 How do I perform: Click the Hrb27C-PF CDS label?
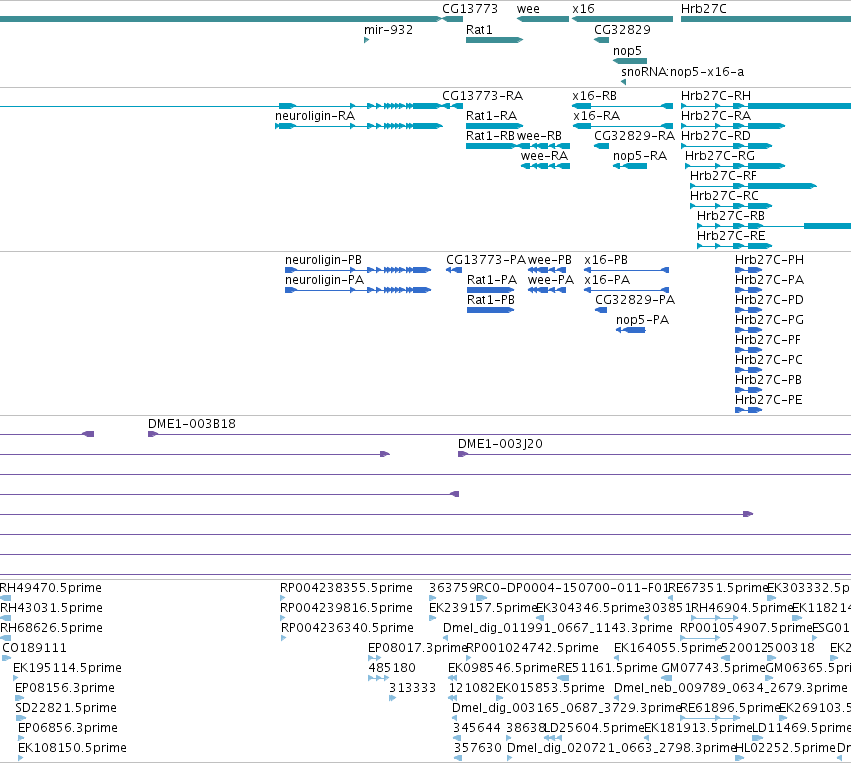pos(767,341)
